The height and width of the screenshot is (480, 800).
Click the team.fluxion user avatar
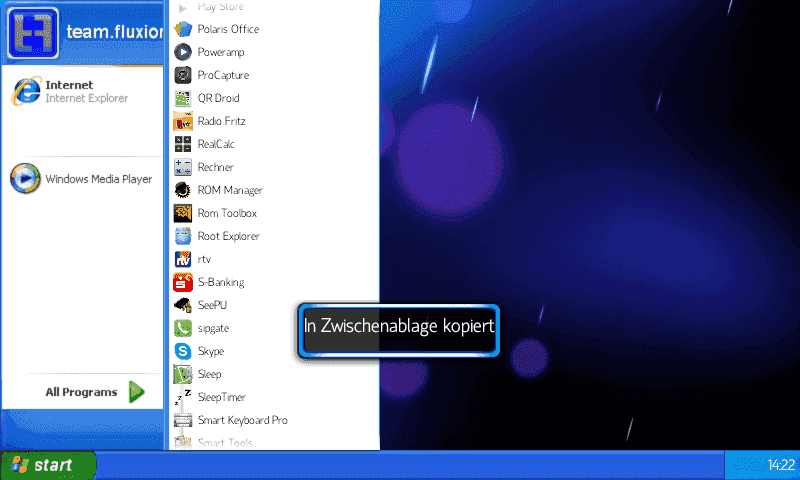(33, 33)
